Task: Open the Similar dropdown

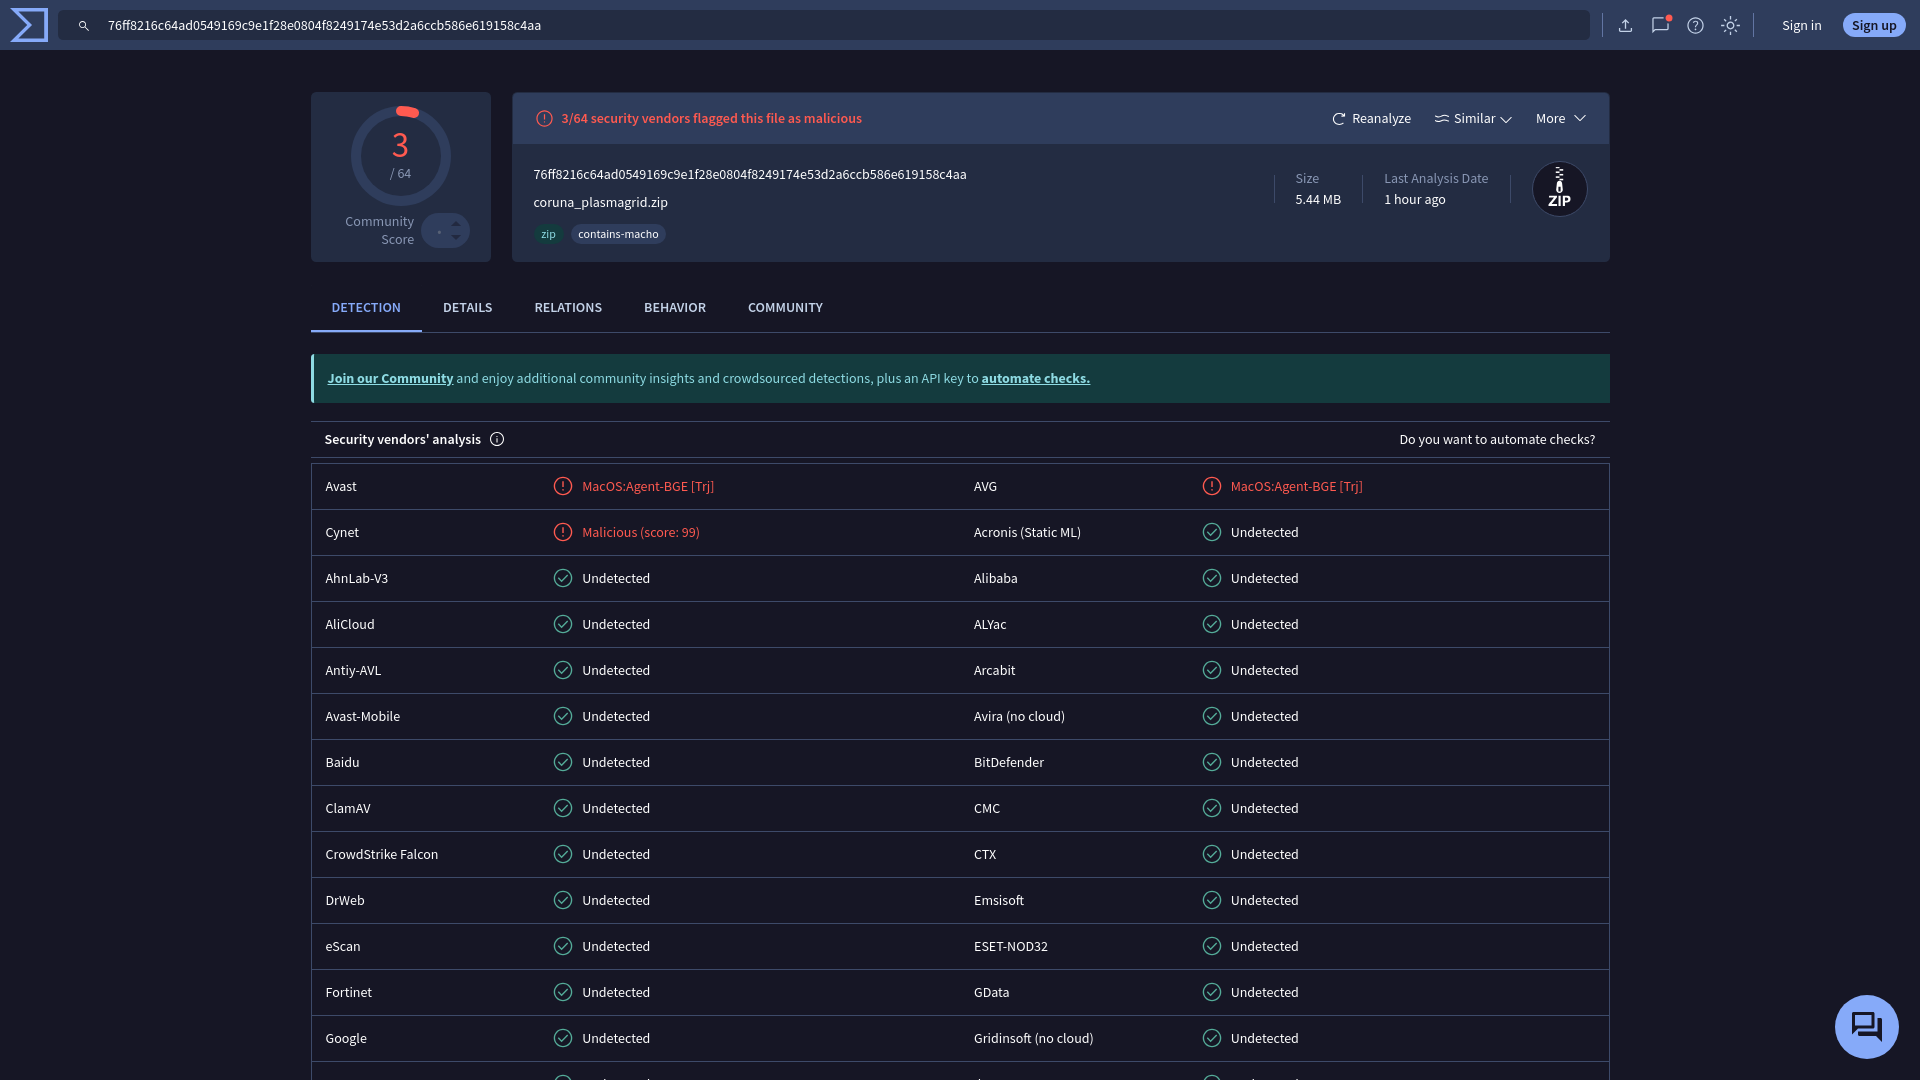Action: 1472,118
